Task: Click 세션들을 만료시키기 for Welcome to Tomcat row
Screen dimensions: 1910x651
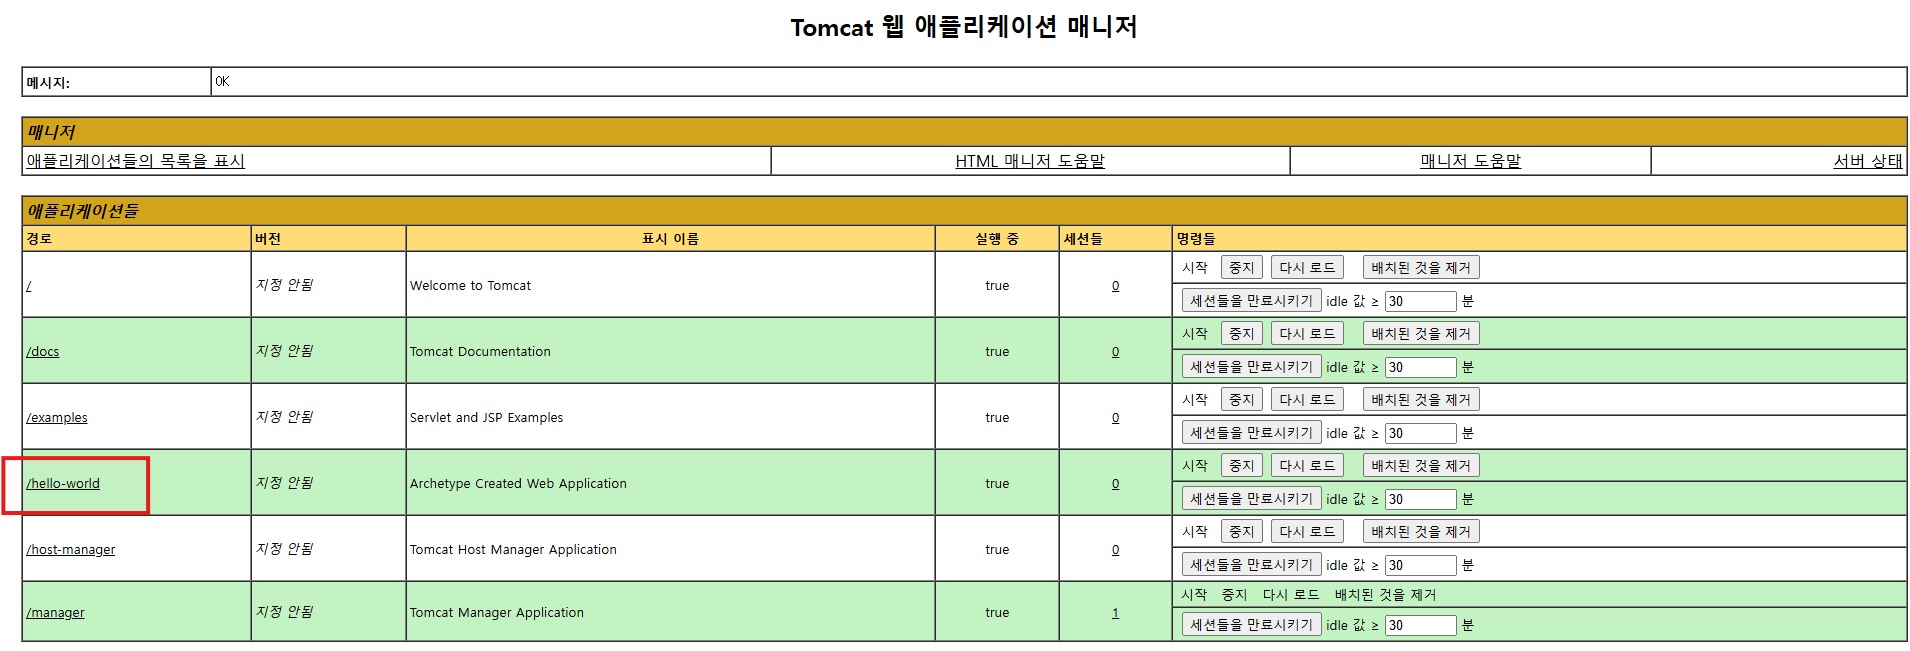Action: click(1251, 301)
